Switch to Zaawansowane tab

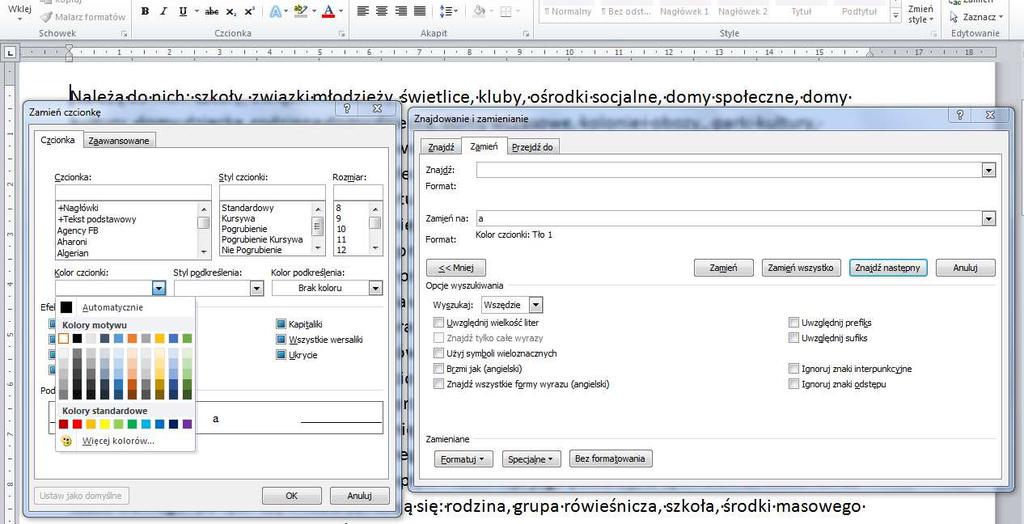click(120, 140)
